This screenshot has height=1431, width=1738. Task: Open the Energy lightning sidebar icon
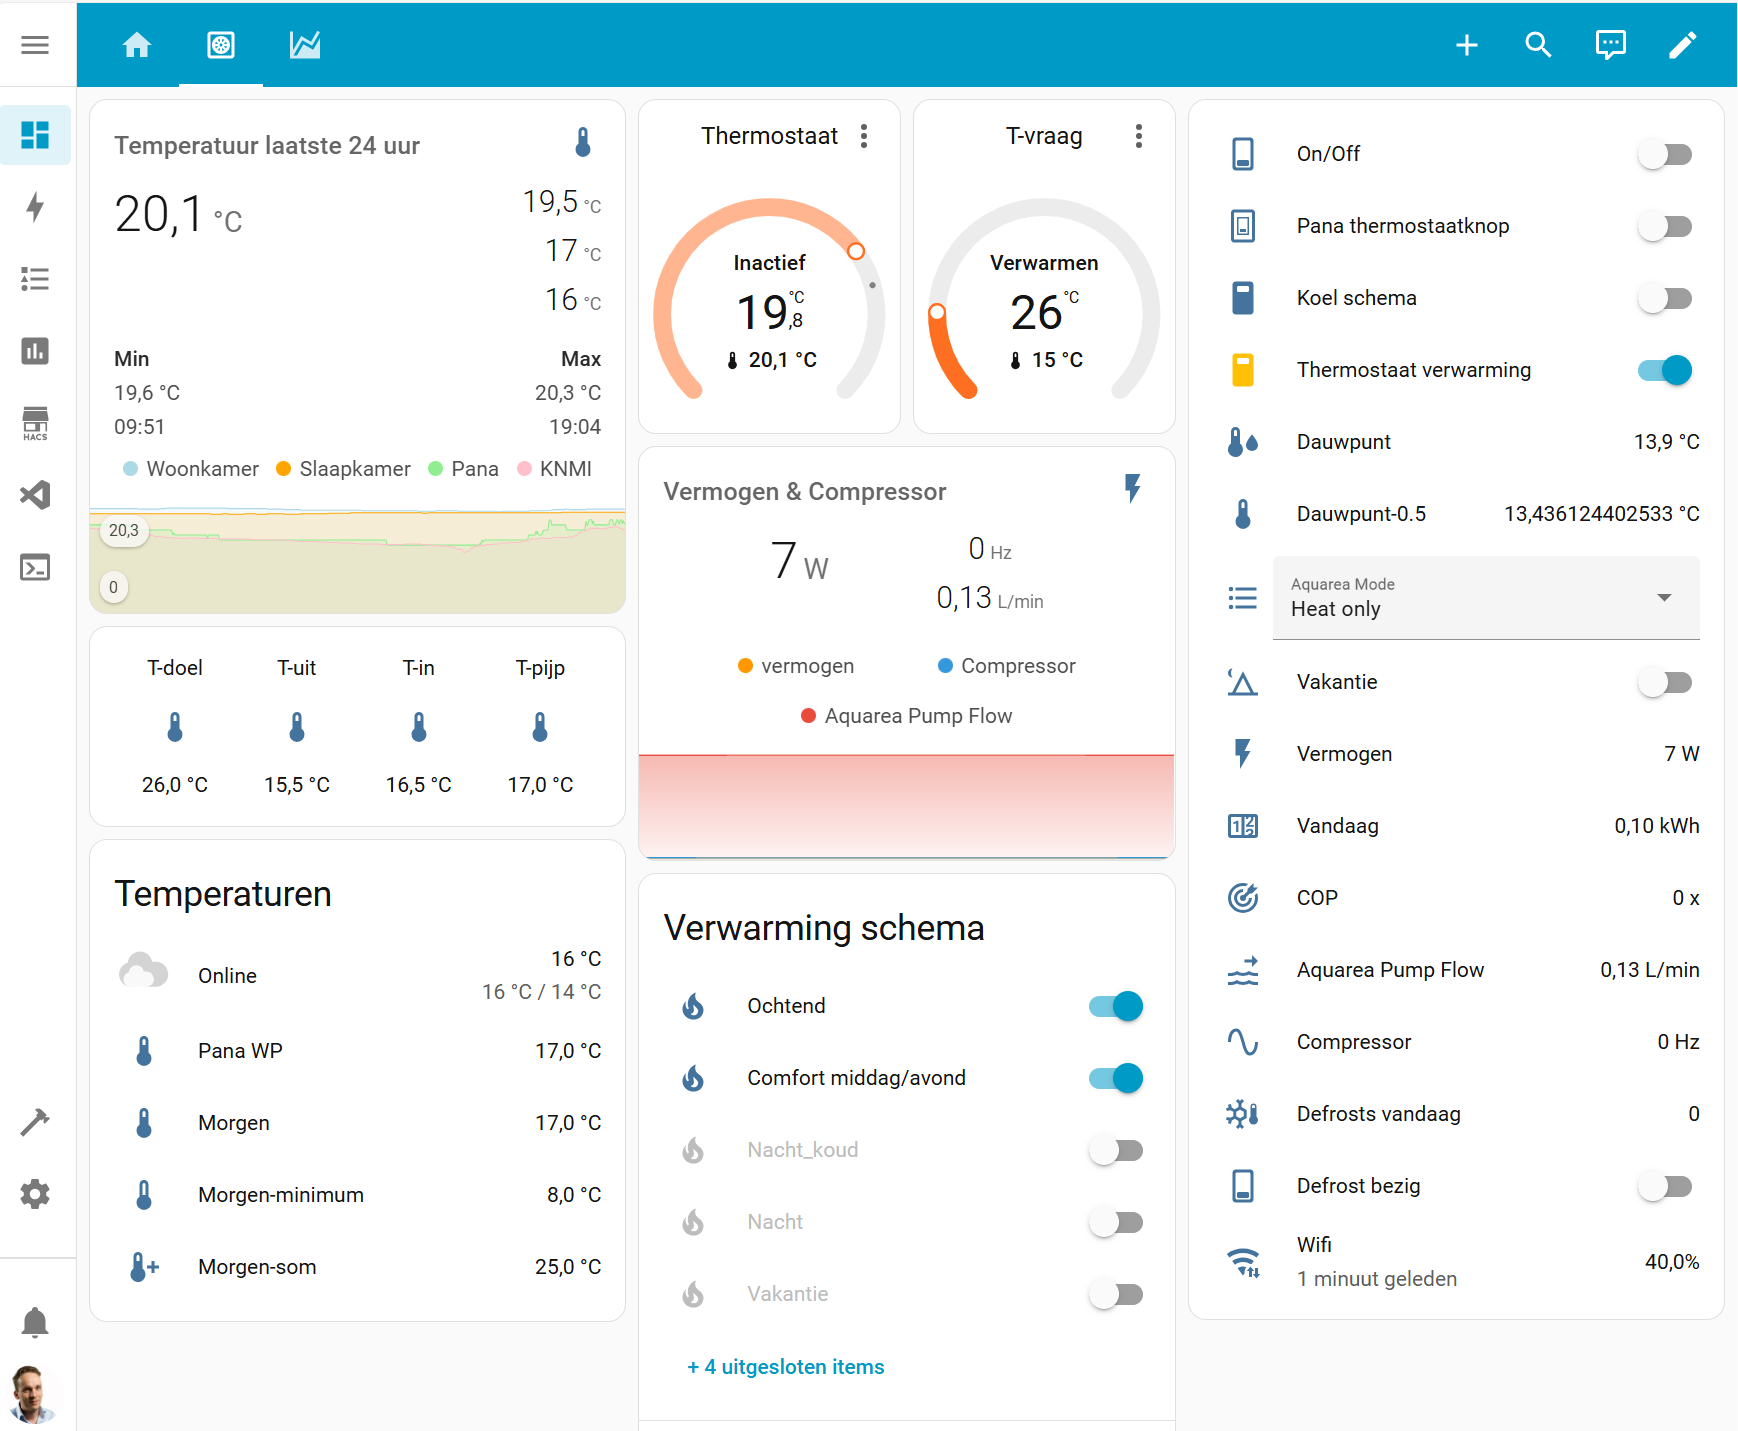point(35,207)
